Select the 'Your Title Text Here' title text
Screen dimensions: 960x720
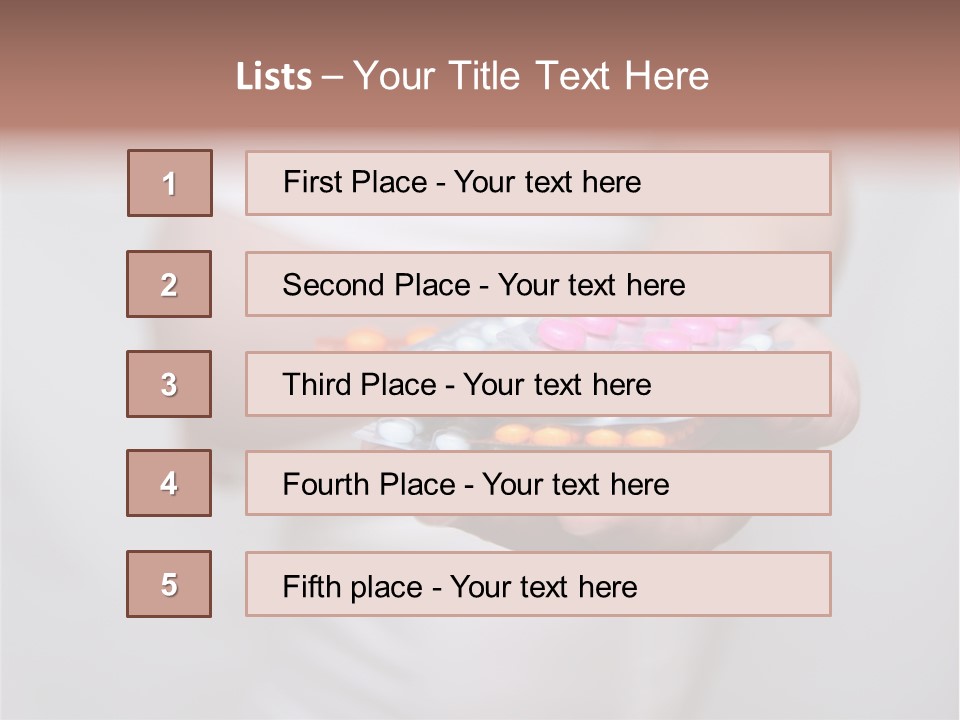click(531, 76)
